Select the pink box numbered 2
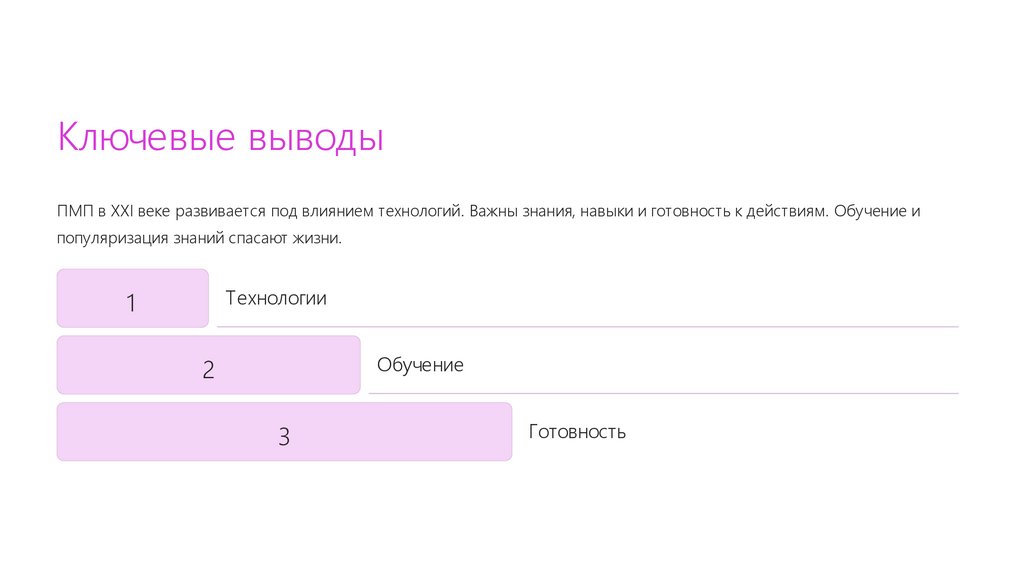Image resolution: width=1024 pixels, height=574 pixels. click(208, 365)
